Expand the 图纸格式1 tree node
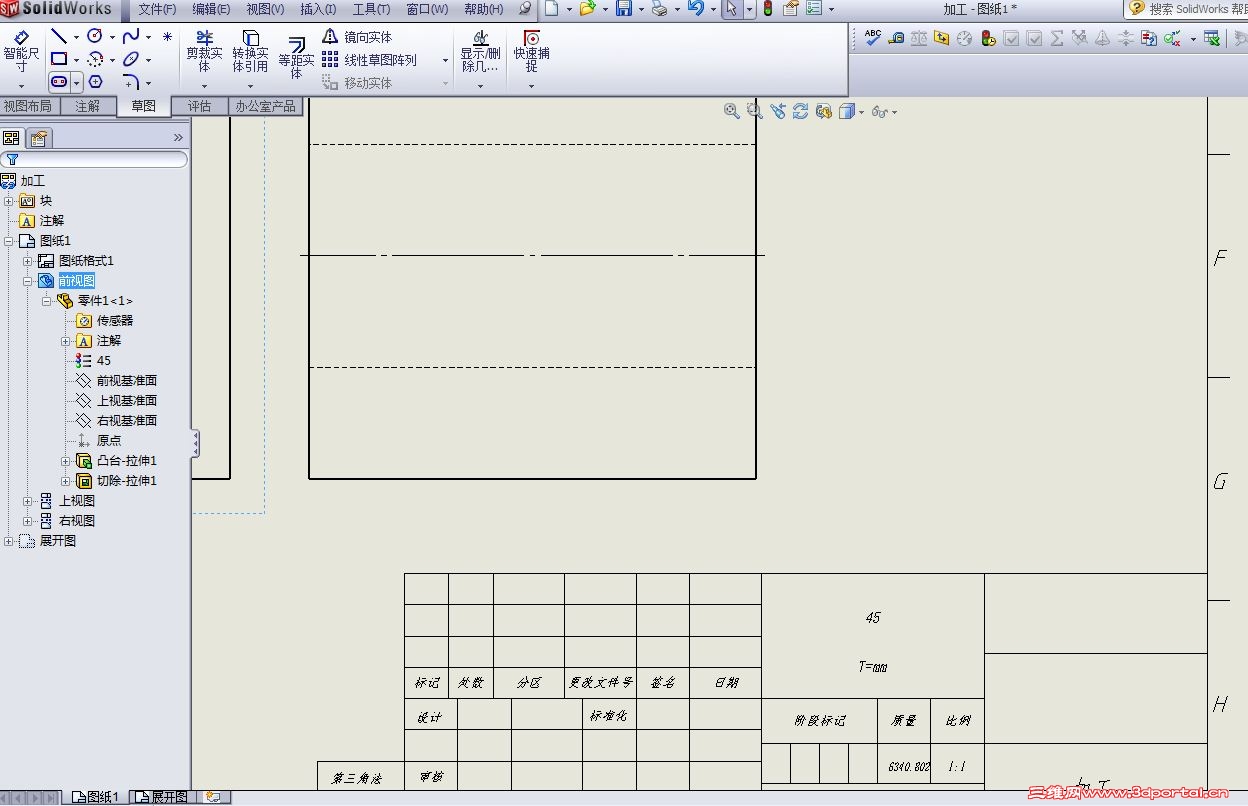1248x806 pixels. [x=28, y=261]
